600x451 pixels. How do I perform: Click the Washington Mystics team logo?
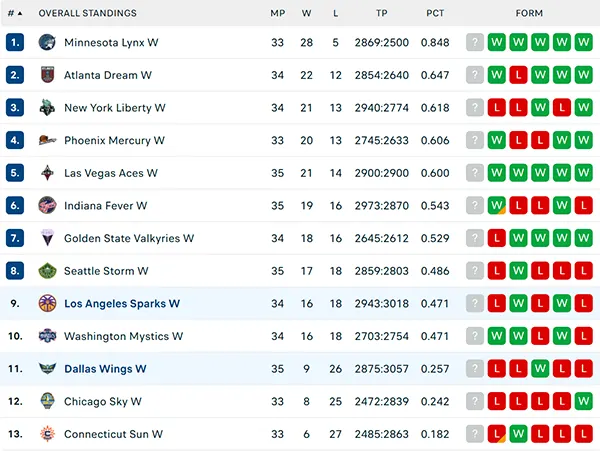[47, 336]
